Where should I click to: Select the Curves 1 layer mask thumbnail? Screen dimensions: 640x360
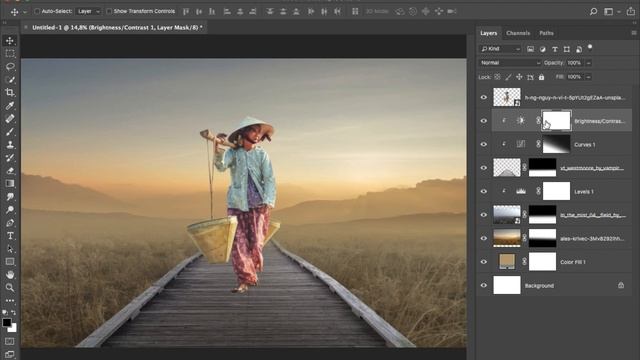point(556,144)
